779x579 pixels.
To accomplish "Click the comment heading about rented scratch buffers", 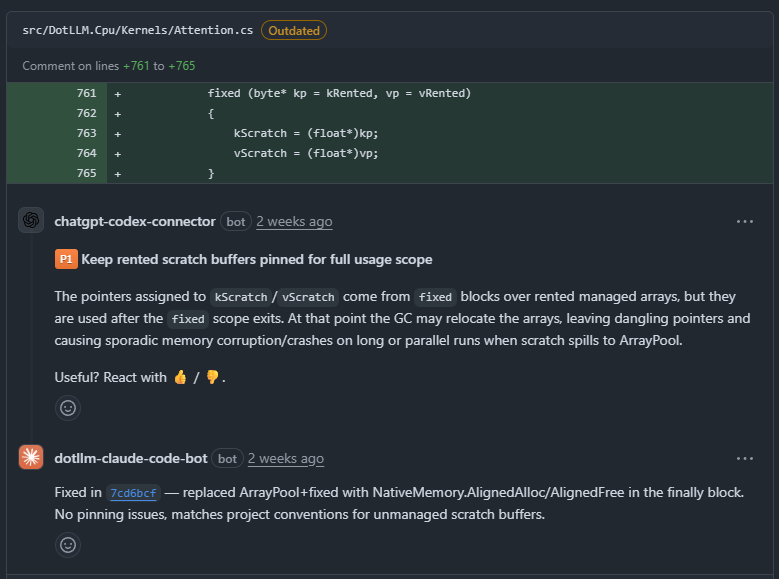I will click(x=256, y=259).
